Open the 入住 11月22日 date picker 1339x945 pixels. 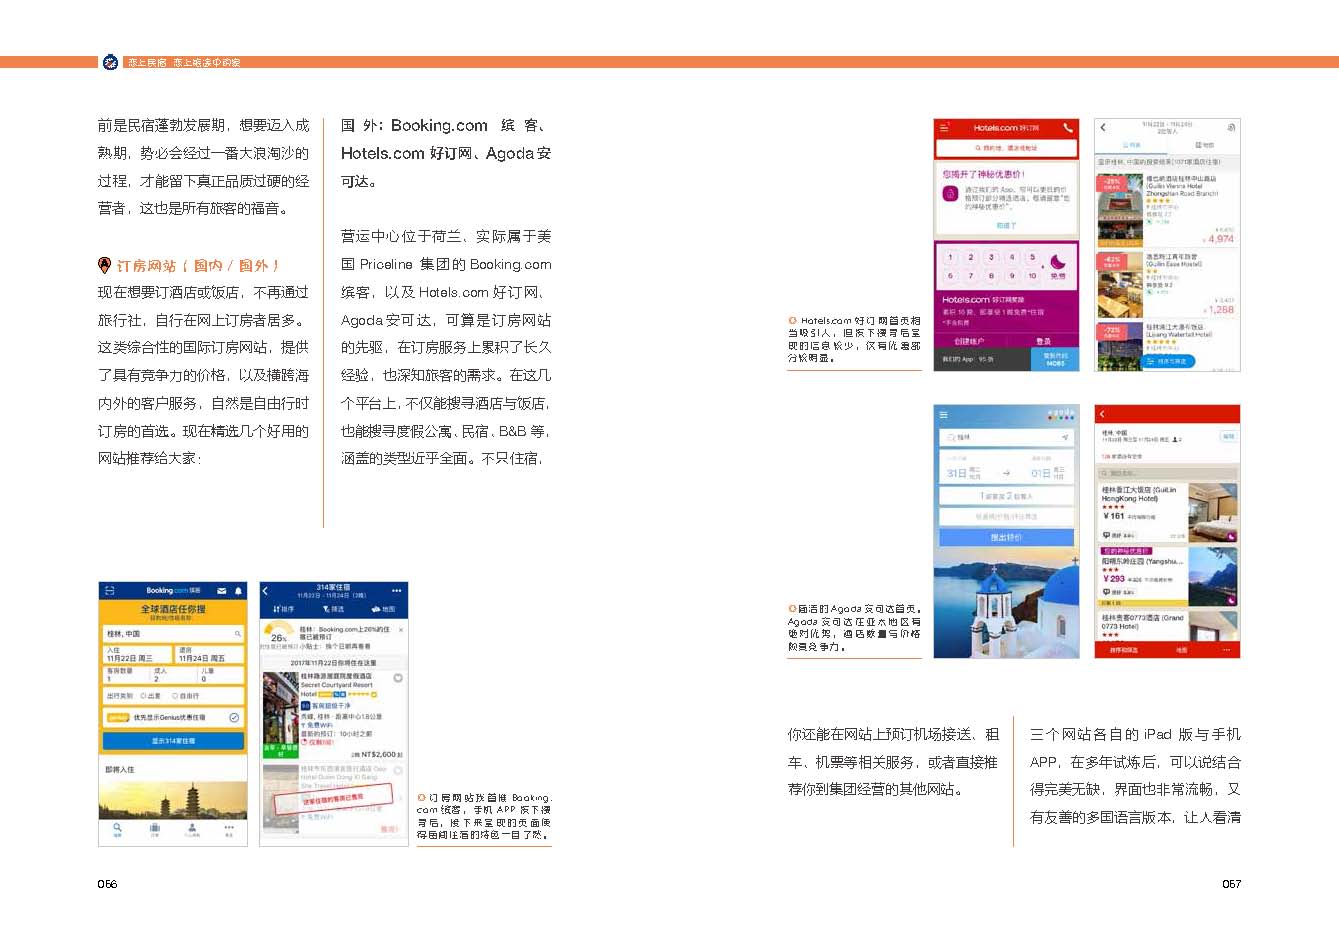tap(137, 655)
